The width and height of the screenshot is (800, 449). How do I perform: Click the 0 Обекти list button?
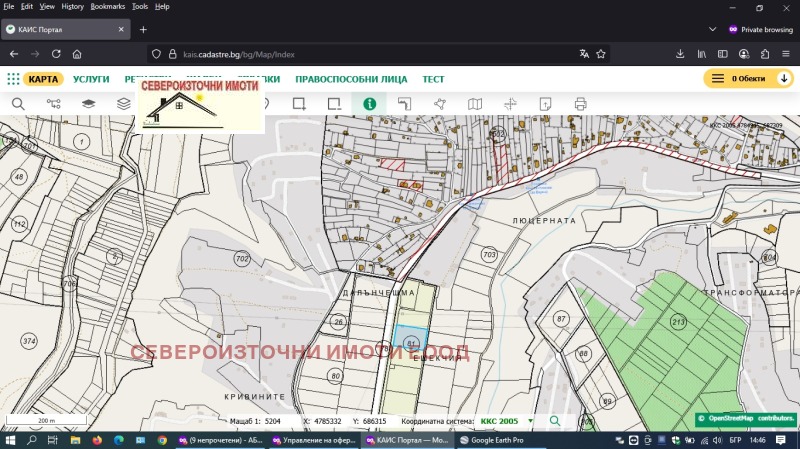click(x=741, y=79)
